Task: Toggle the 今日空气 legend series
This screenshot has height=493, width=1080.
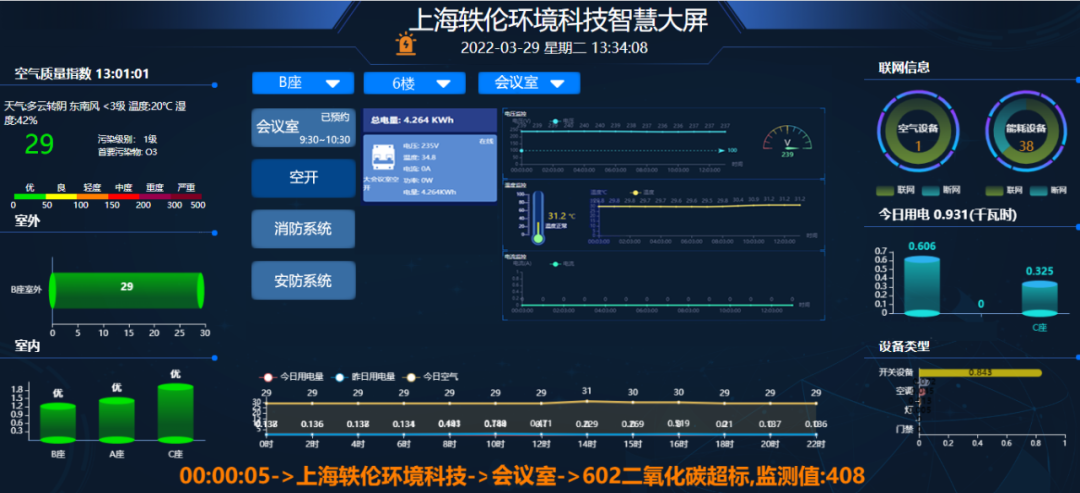Action: pos(431,377)
